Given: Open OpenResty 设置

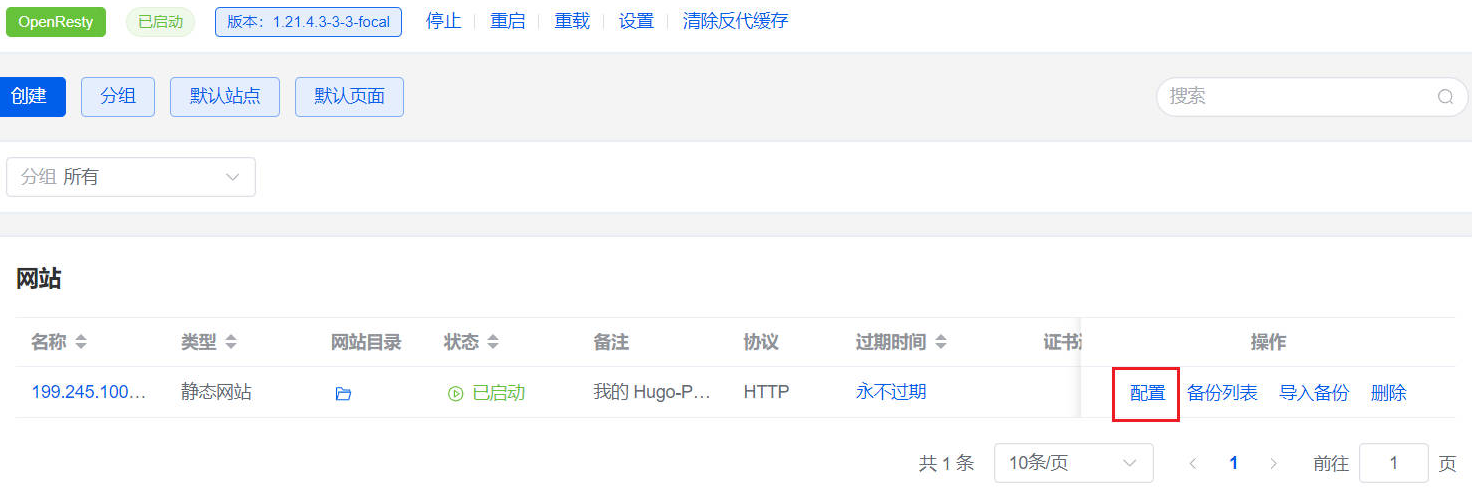Looking at the screenshot, I should (x=636, y=21).
